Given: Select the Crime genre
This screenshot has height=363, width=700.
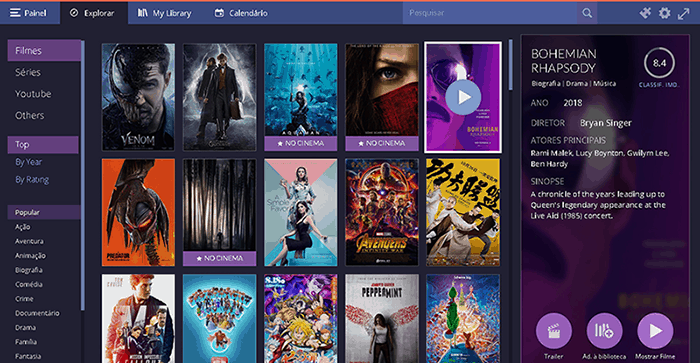Looking at the screenshot, I should (x=24, y=299).
